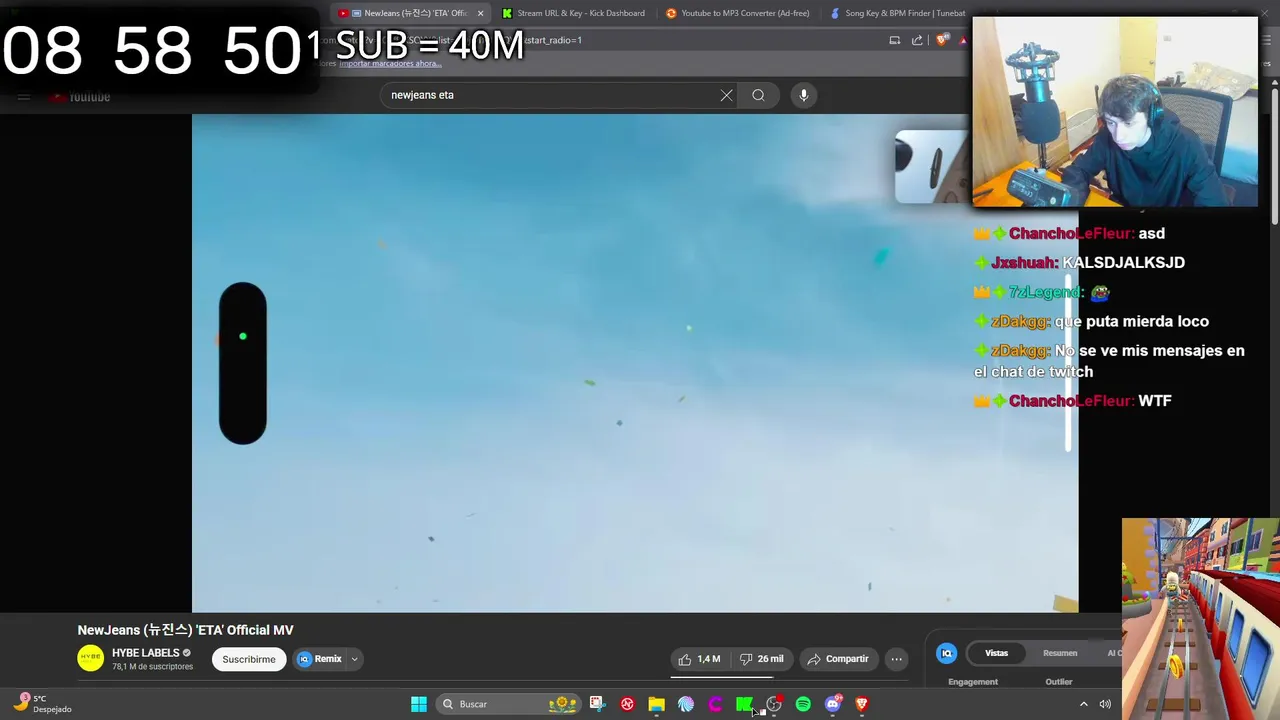Click the taskbar Buscar search box
Screen dimensions: 1280x720
[x=510, y=704]
